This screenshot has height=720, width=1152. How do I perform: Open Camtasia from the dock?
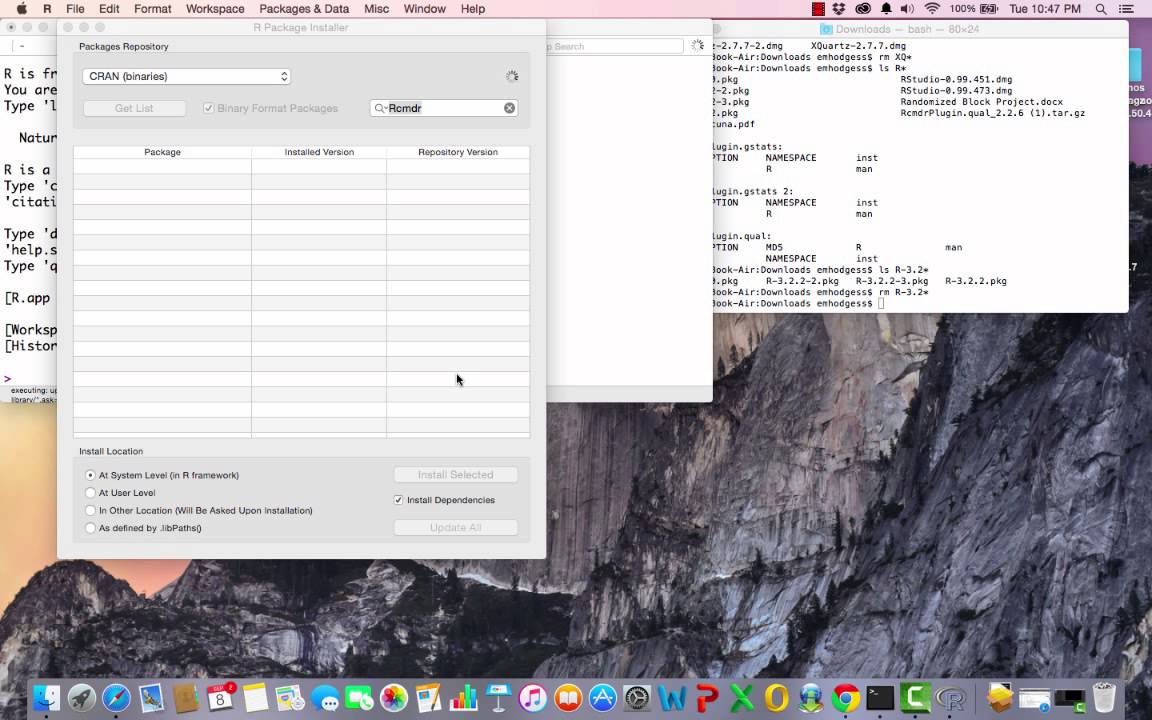[x=915, y=698]
